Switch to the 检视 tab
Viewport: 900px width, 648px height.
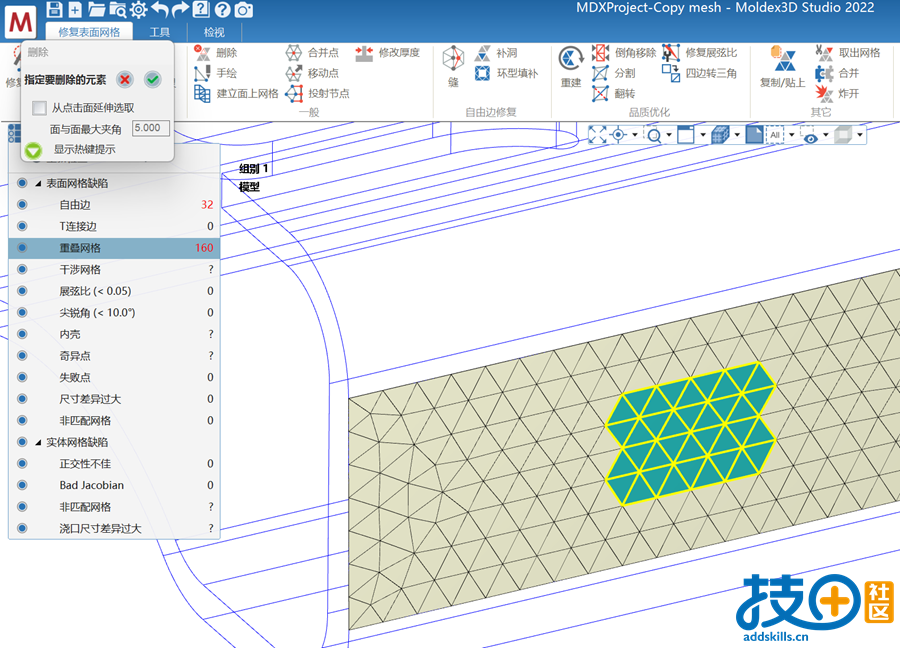[214, 32]
